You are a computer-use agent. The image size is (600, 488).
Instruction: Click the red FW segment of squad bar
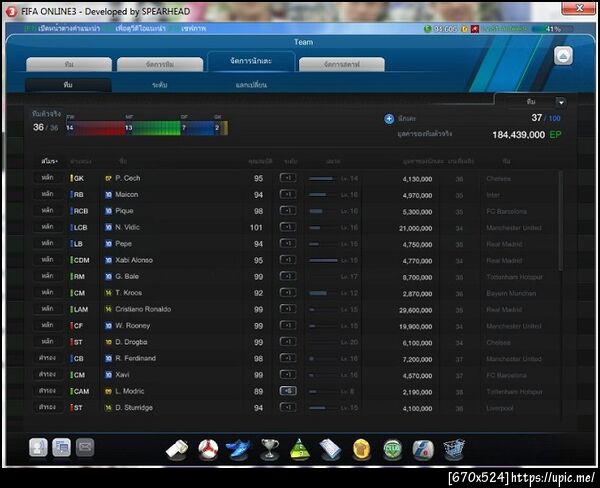coord(96,128)
